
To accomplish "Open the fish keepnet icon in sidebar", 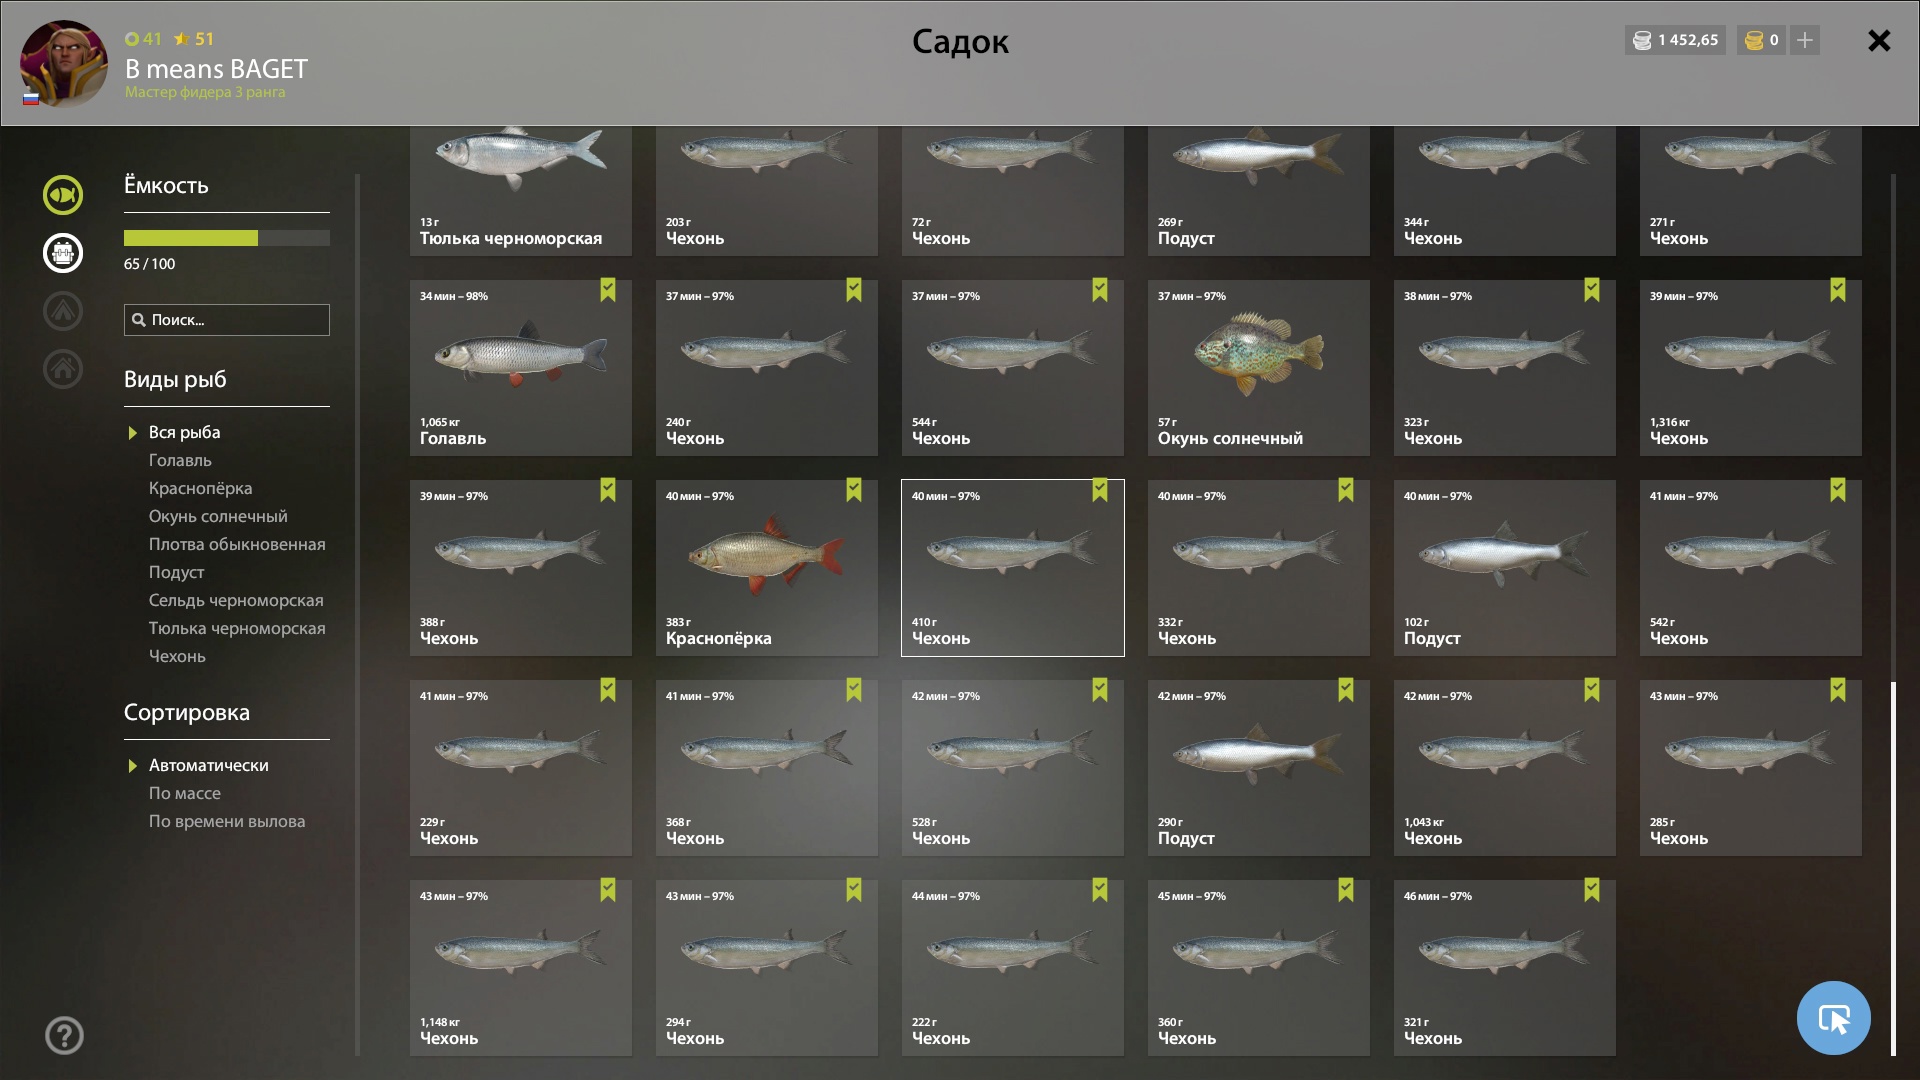I will (63, 195).
